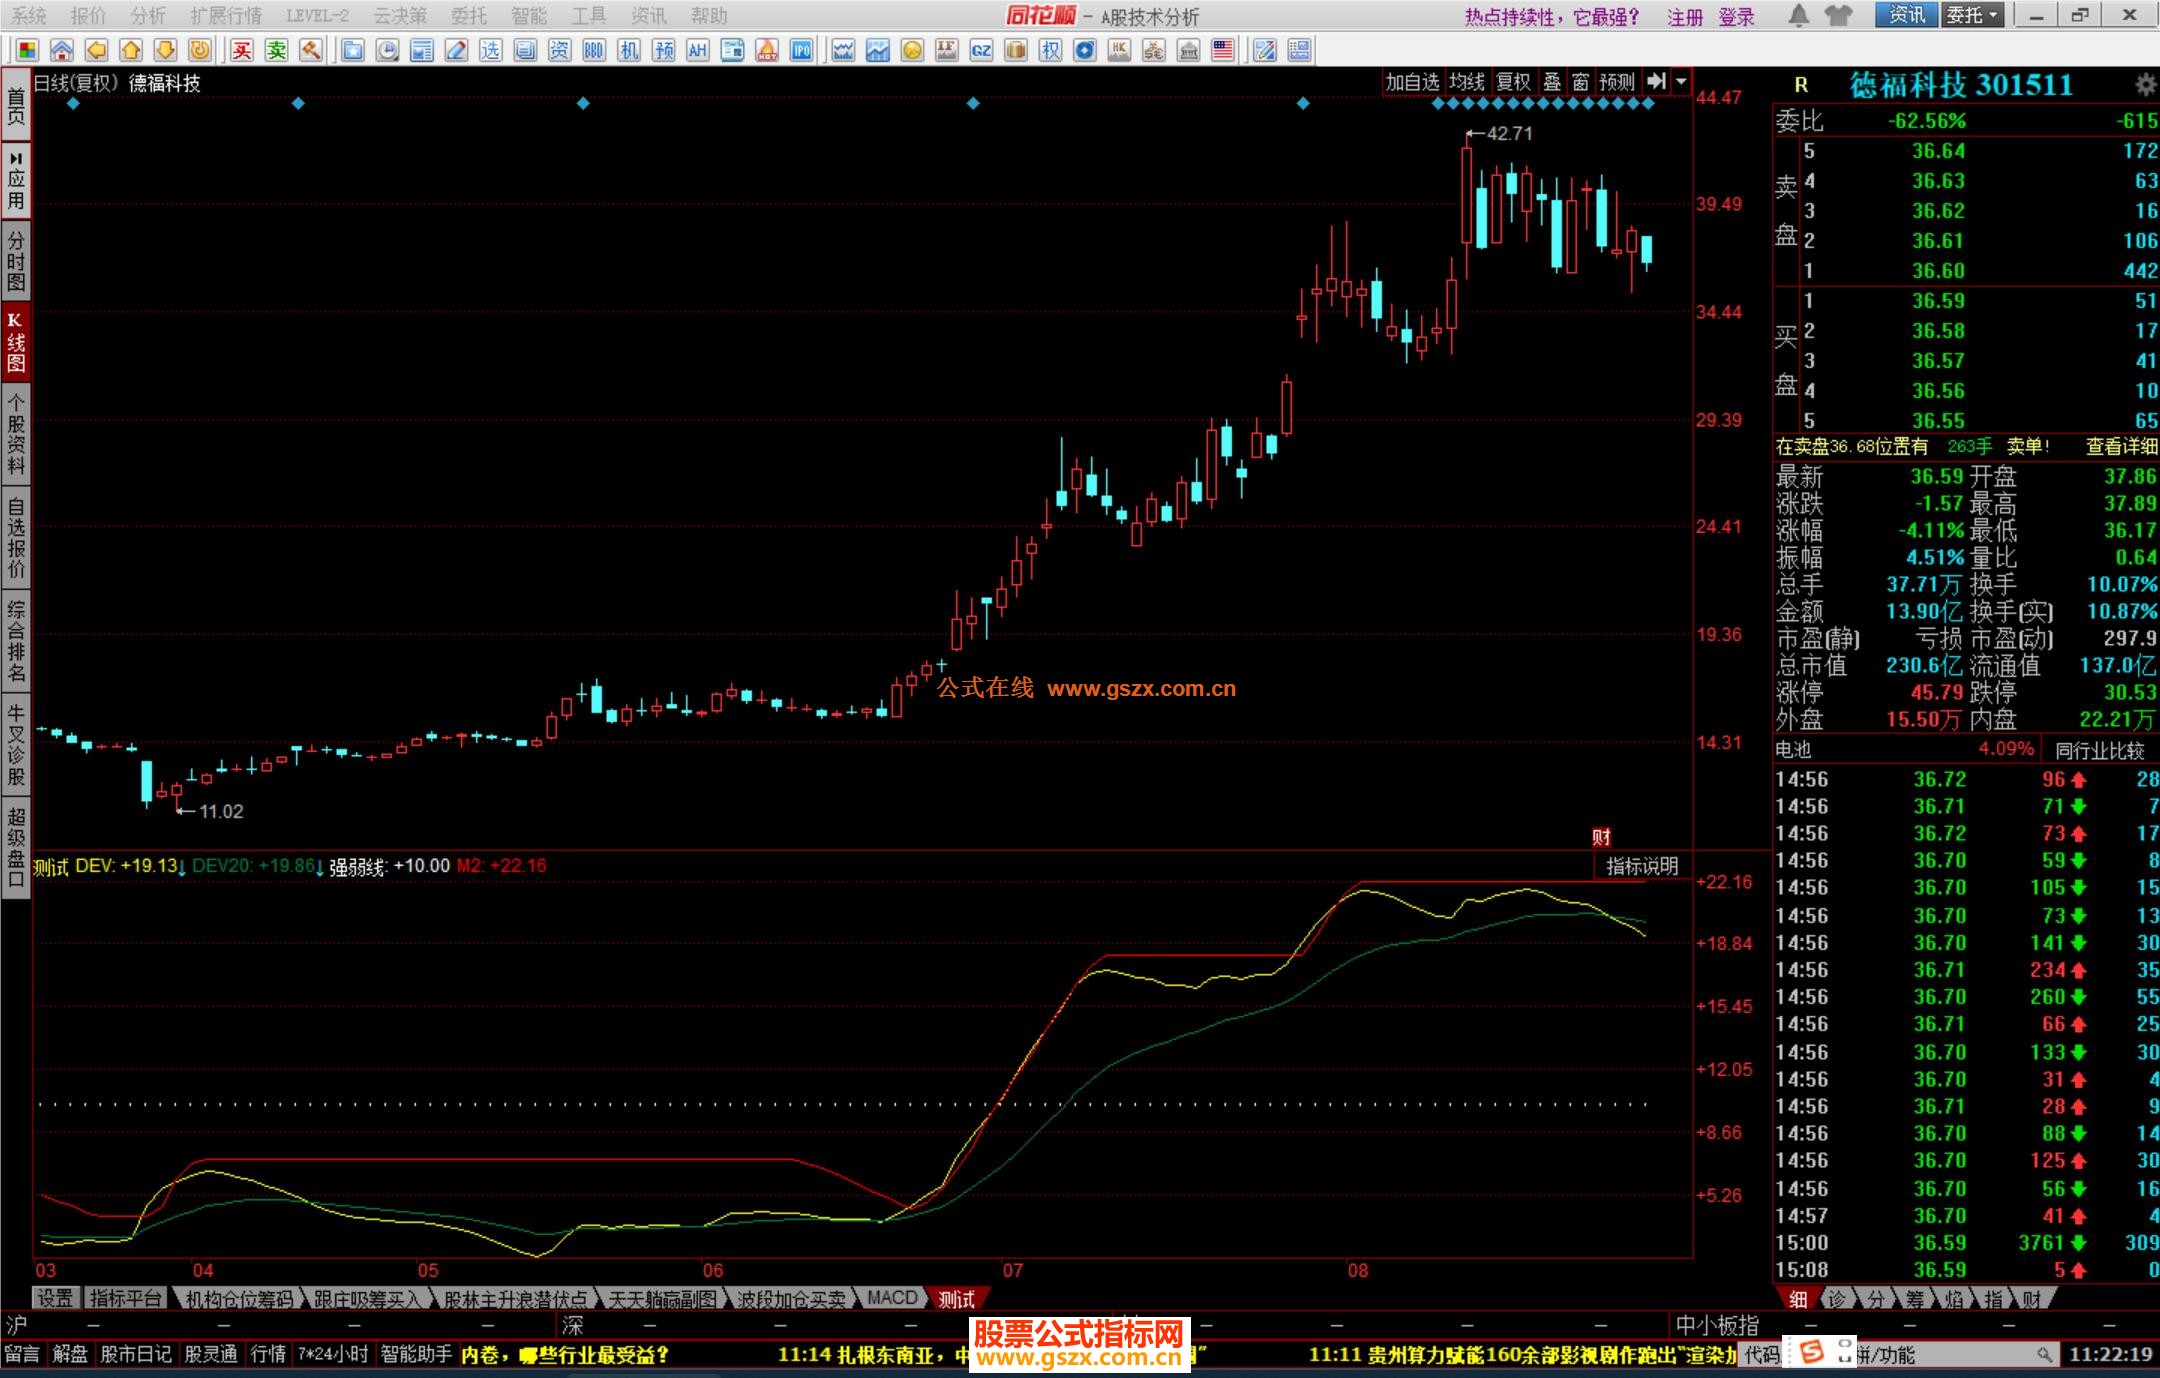Image resolution: width=2160 pixels, height=1378 pixels.
Task: Click the red 买 buy toolbar icon
Action: pos(242,50)
